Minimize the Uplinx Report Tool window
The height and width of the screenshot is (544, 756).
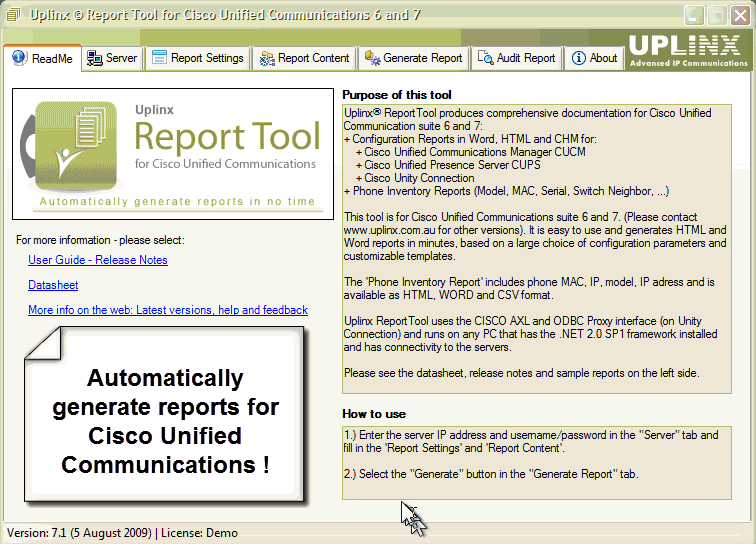(694, 15)
